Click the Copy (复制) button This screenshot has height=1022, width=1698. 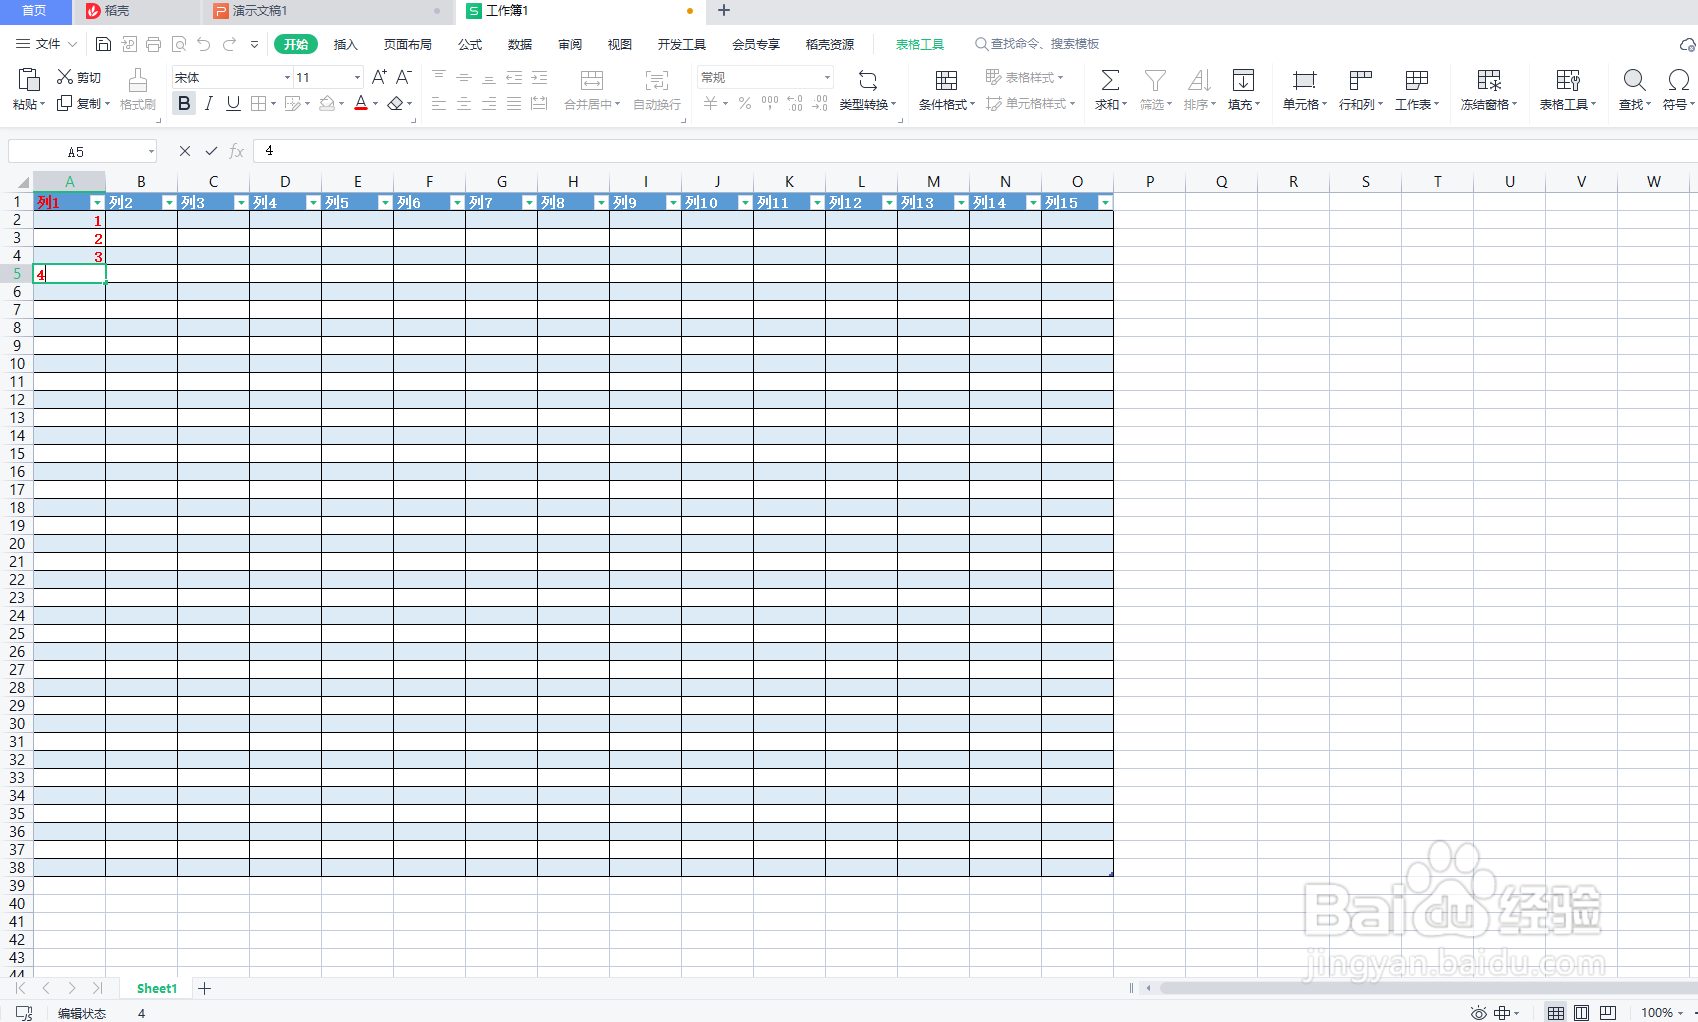pos(83,103)
